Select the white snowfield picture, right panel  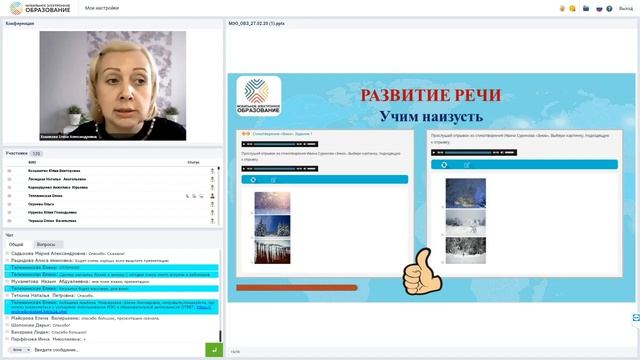pos(466,222)
